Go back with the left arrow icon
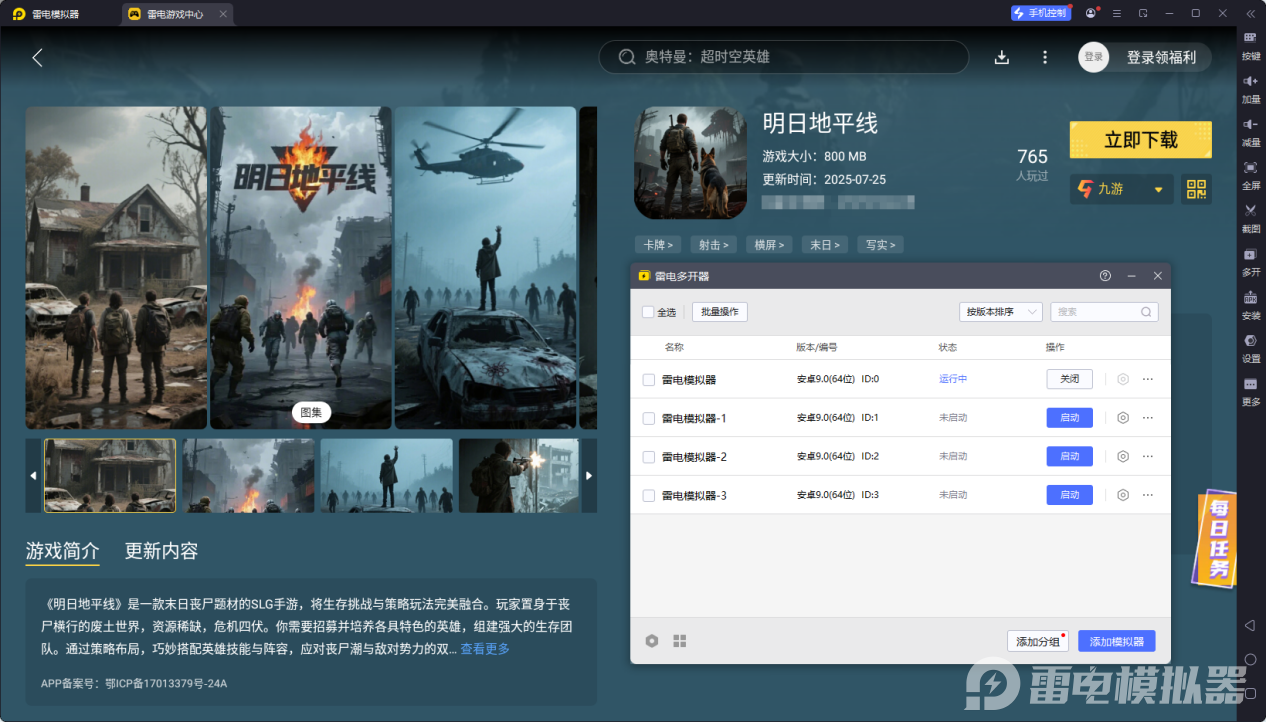1266x722 pixels. click(37, 57)
